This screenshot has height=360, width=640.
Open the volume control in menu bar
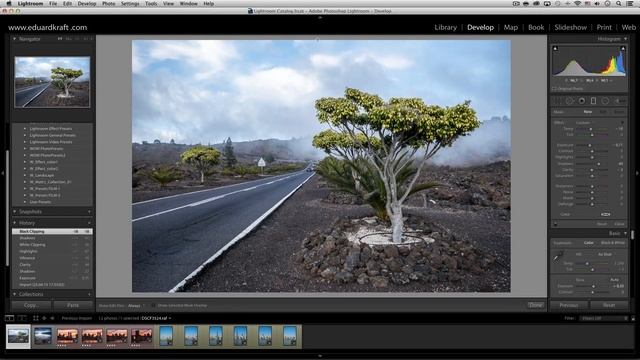(598, 4)
